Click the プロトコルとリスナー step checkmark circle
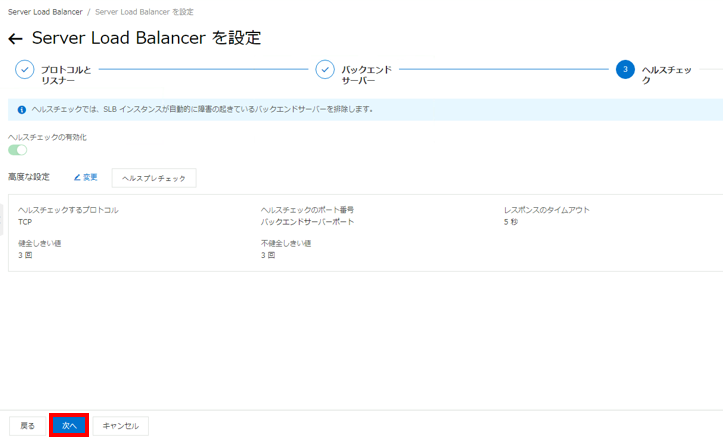The width and height of the screenshot is (723, 446). [x=24, y=70]
